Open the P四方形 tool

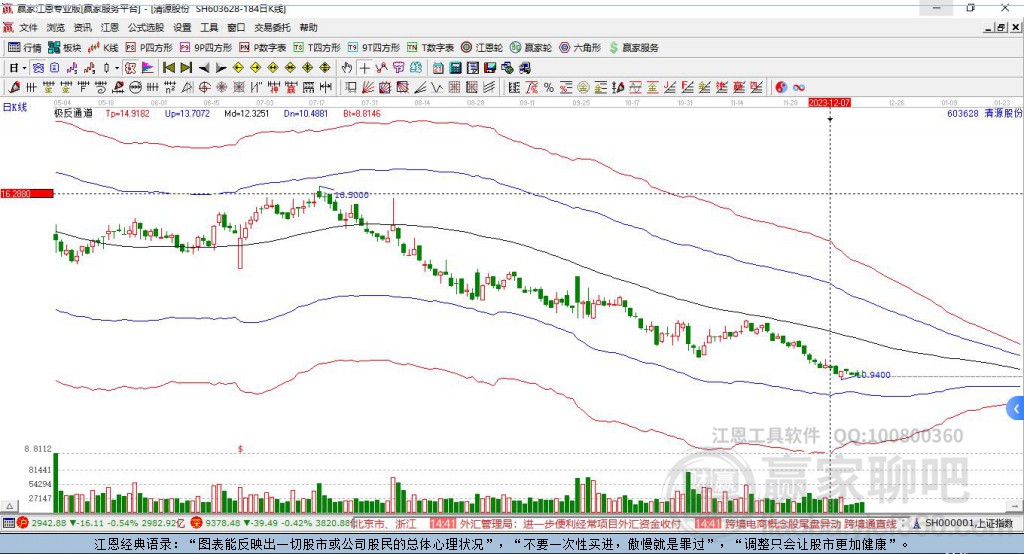tap(150, 48)
